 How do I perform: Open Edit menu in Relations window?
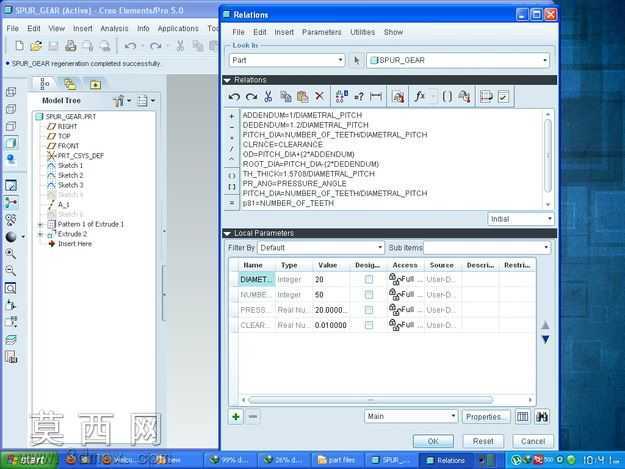pyautogui.click(x=259, y=32)
